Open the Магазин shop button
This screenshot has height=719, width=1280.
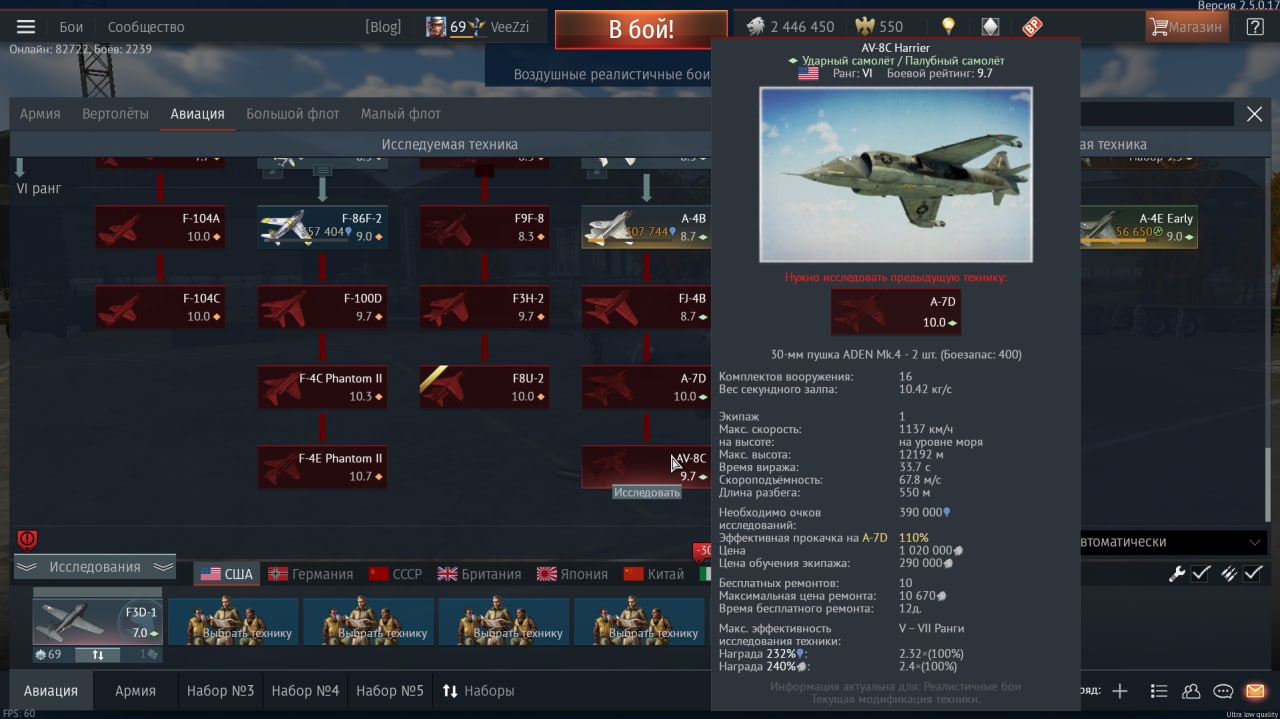pyautogui.click(x=1187, y=27)
